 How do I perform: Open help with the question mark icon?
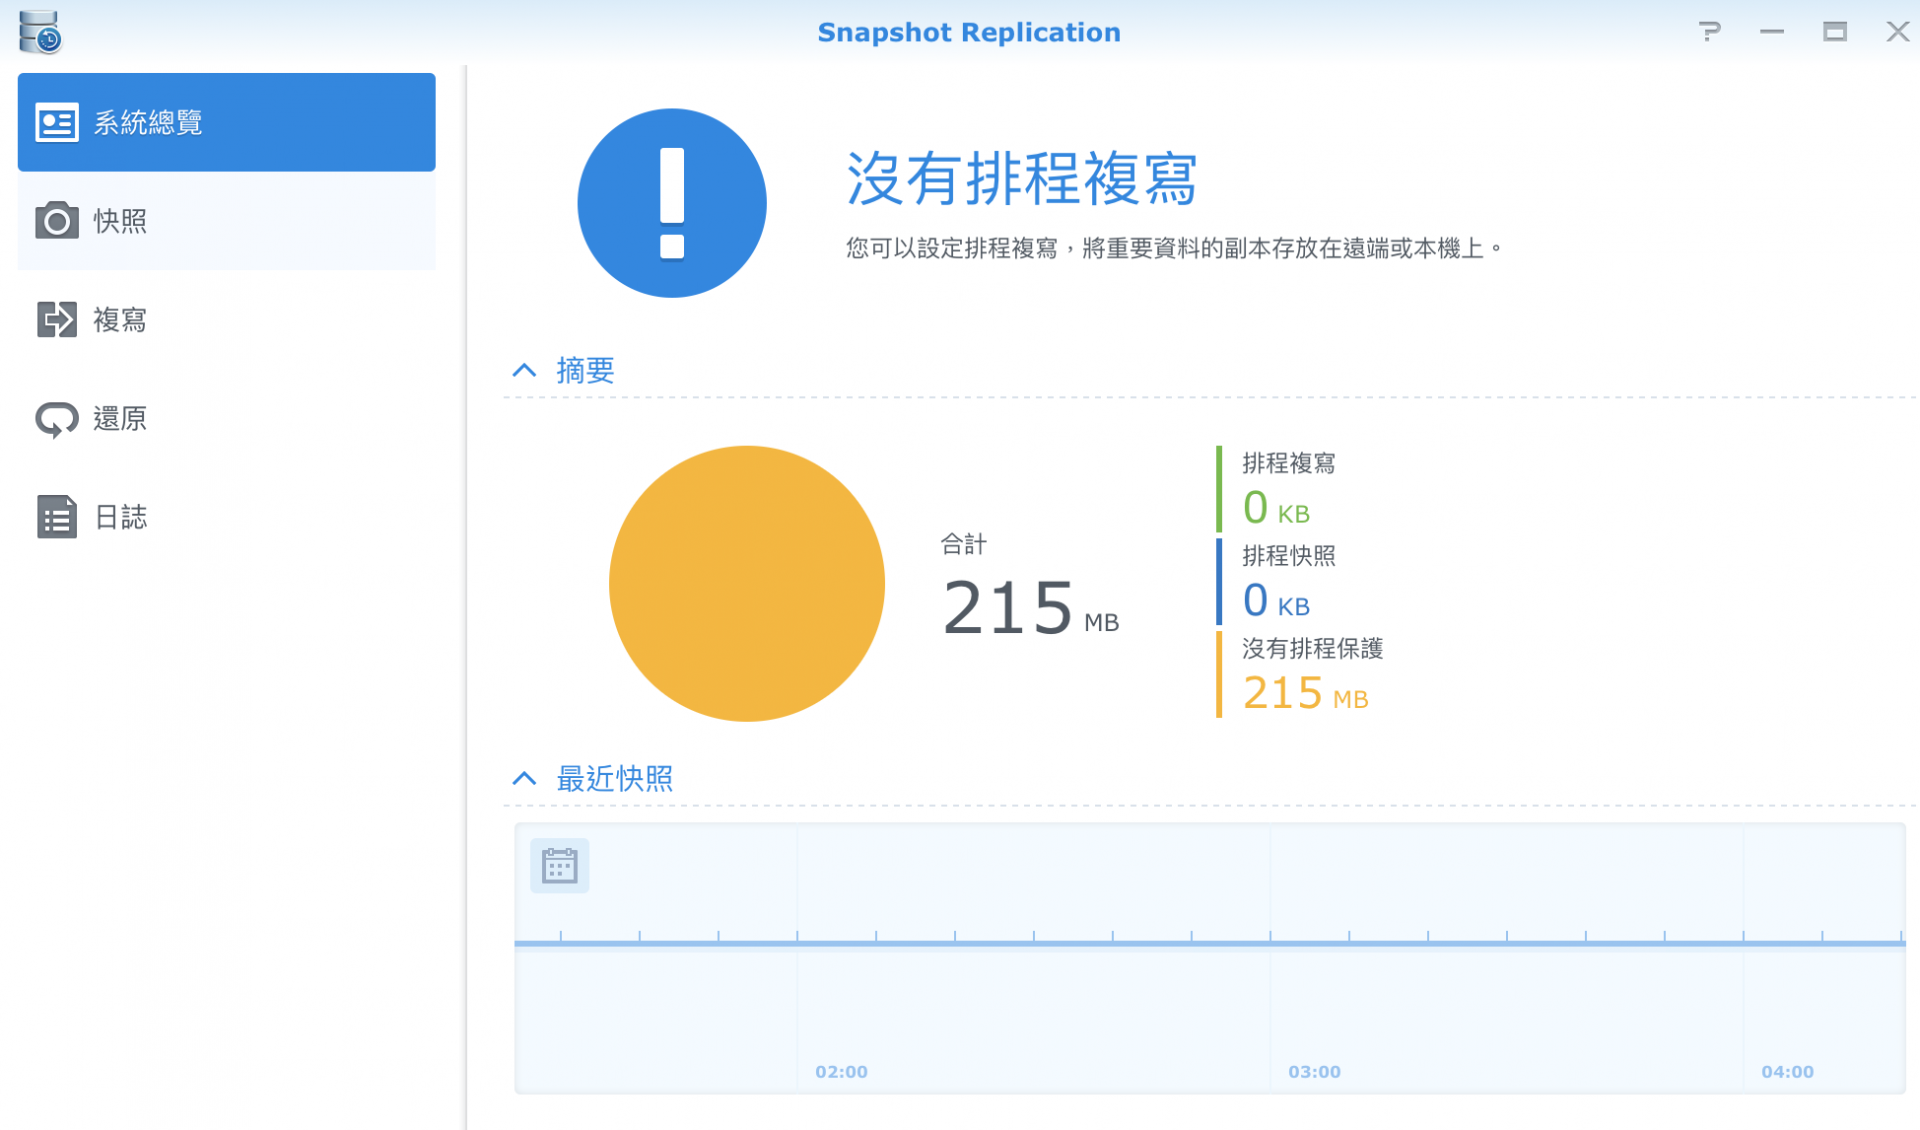tap(1709, 32)
